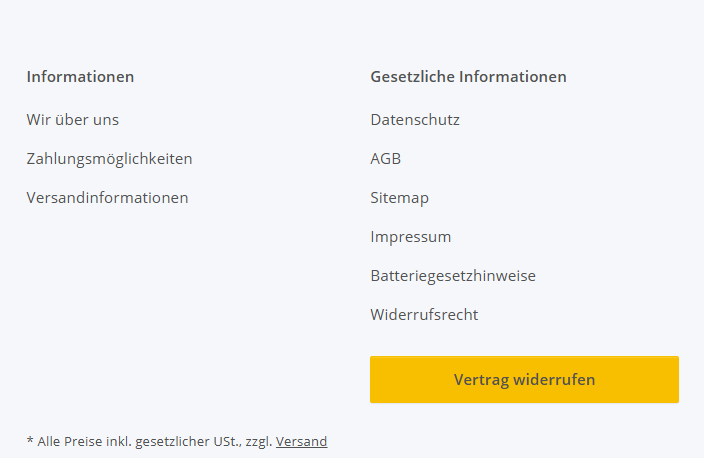Choose Zahlungsmöglichkeiten from the Informationen list

109,159
